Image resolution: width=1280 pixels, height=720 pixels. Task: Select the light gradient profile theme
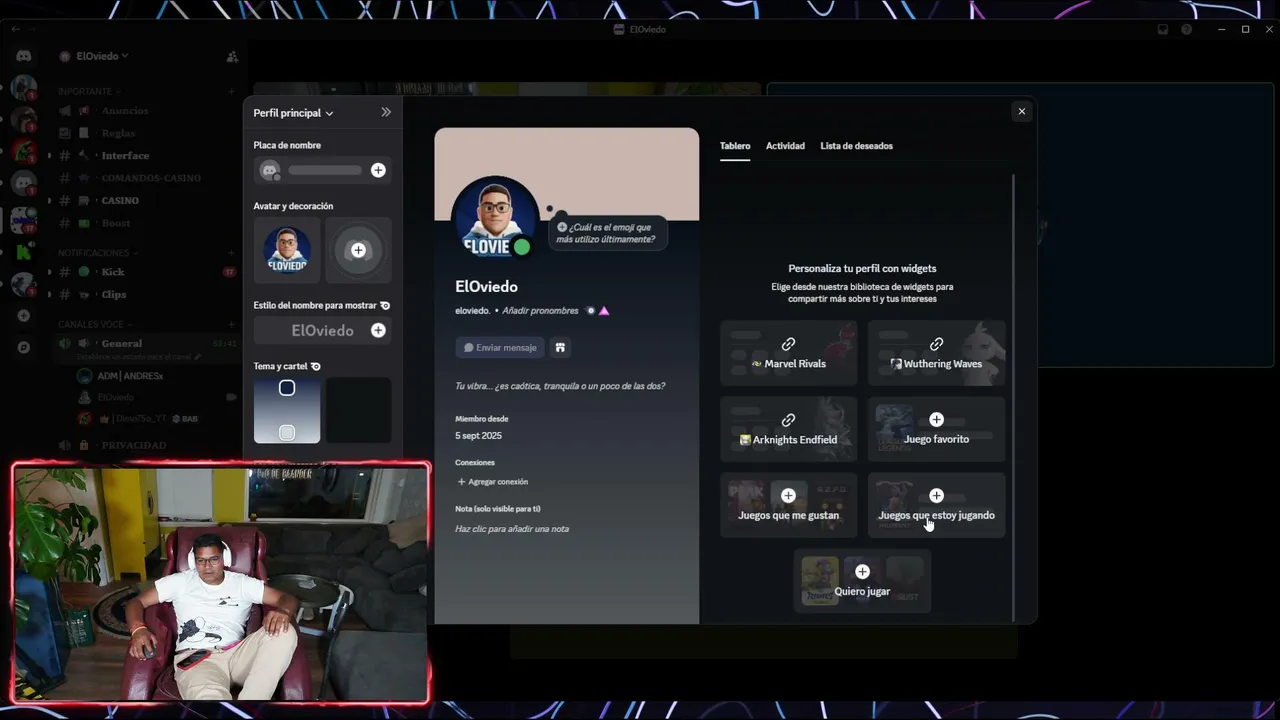287,410
